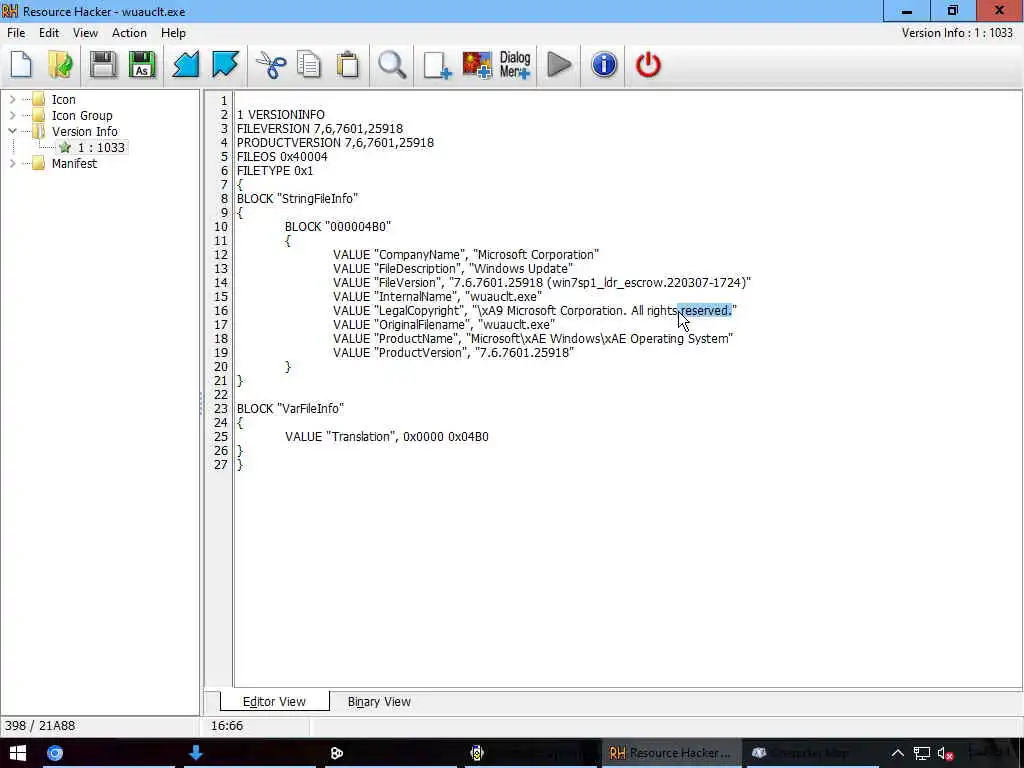Select the Manifest tree node

point(74,163)
